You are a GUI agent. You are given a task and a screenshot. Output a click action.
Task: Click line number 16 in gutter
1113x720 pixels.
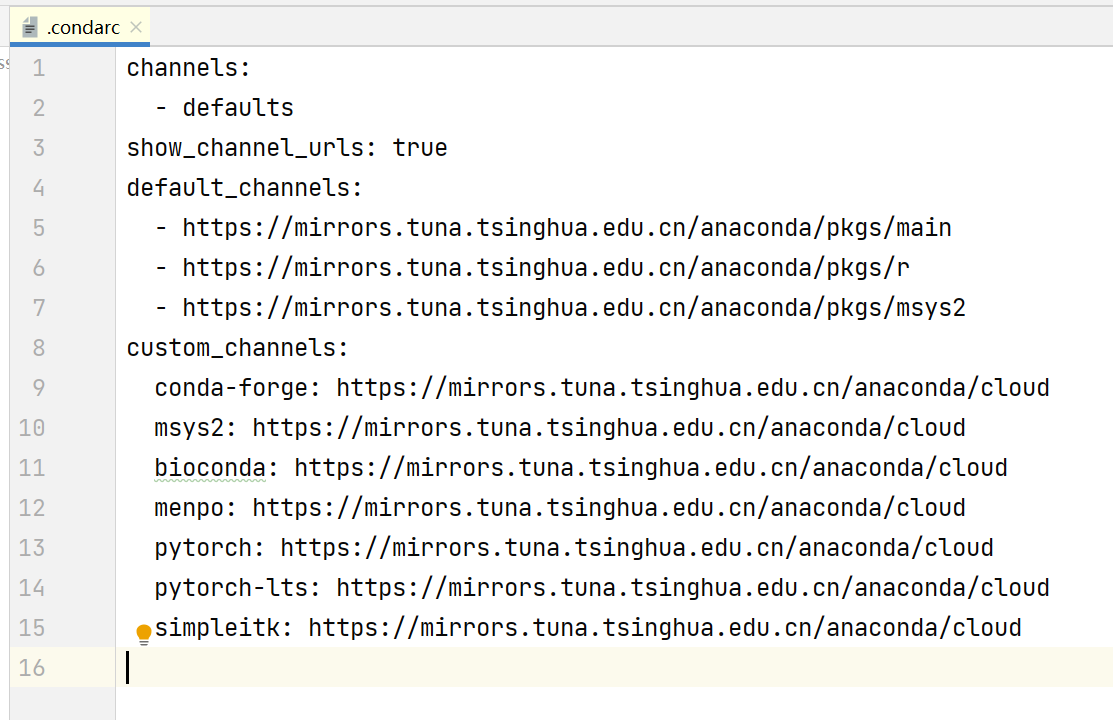click(32, 668)
